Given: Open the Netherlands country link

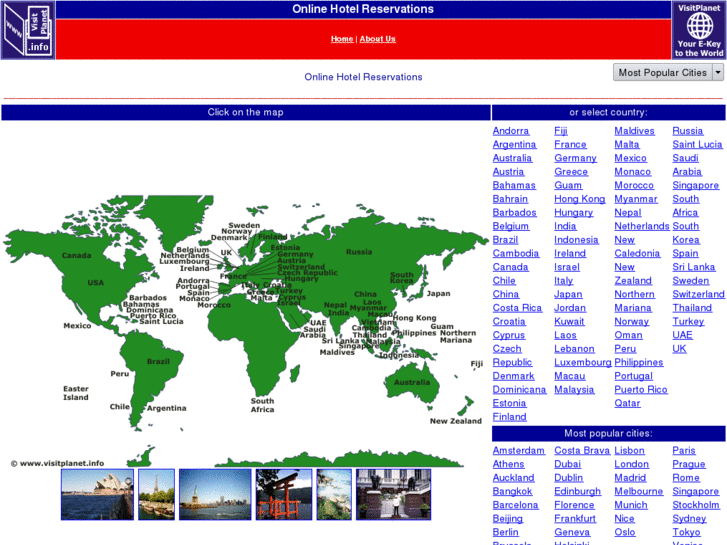Looking at the screenshot, I should [x=642, y=226].
